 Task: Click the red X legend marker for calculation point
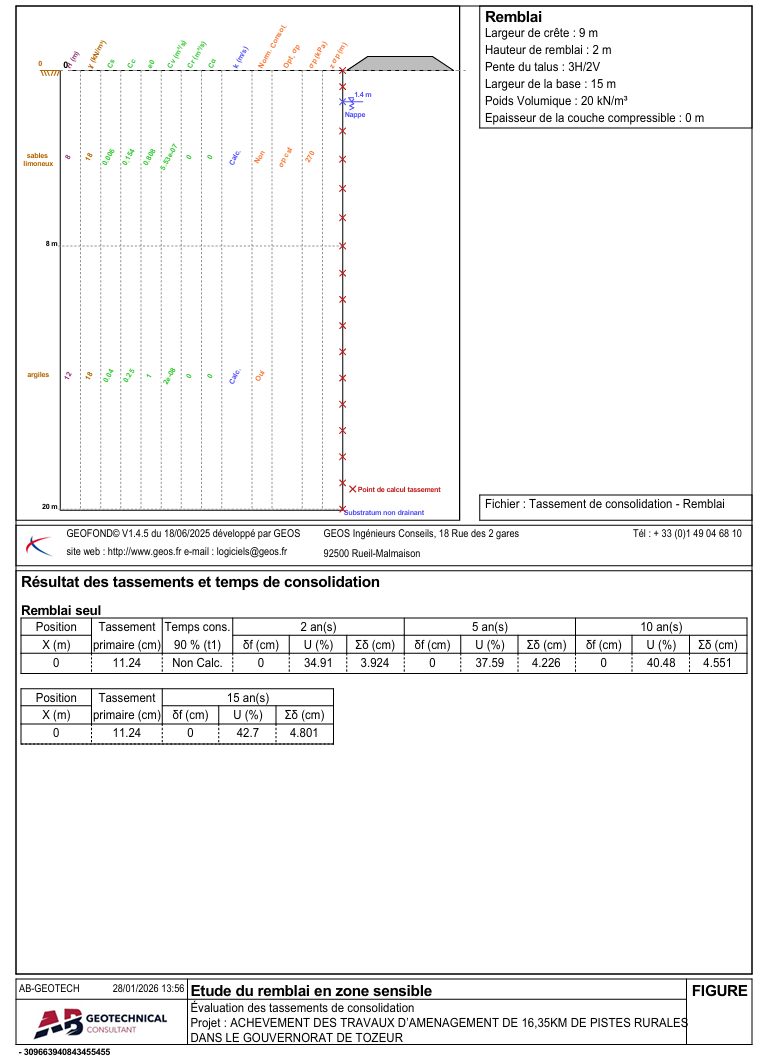[x=352, y=489]
